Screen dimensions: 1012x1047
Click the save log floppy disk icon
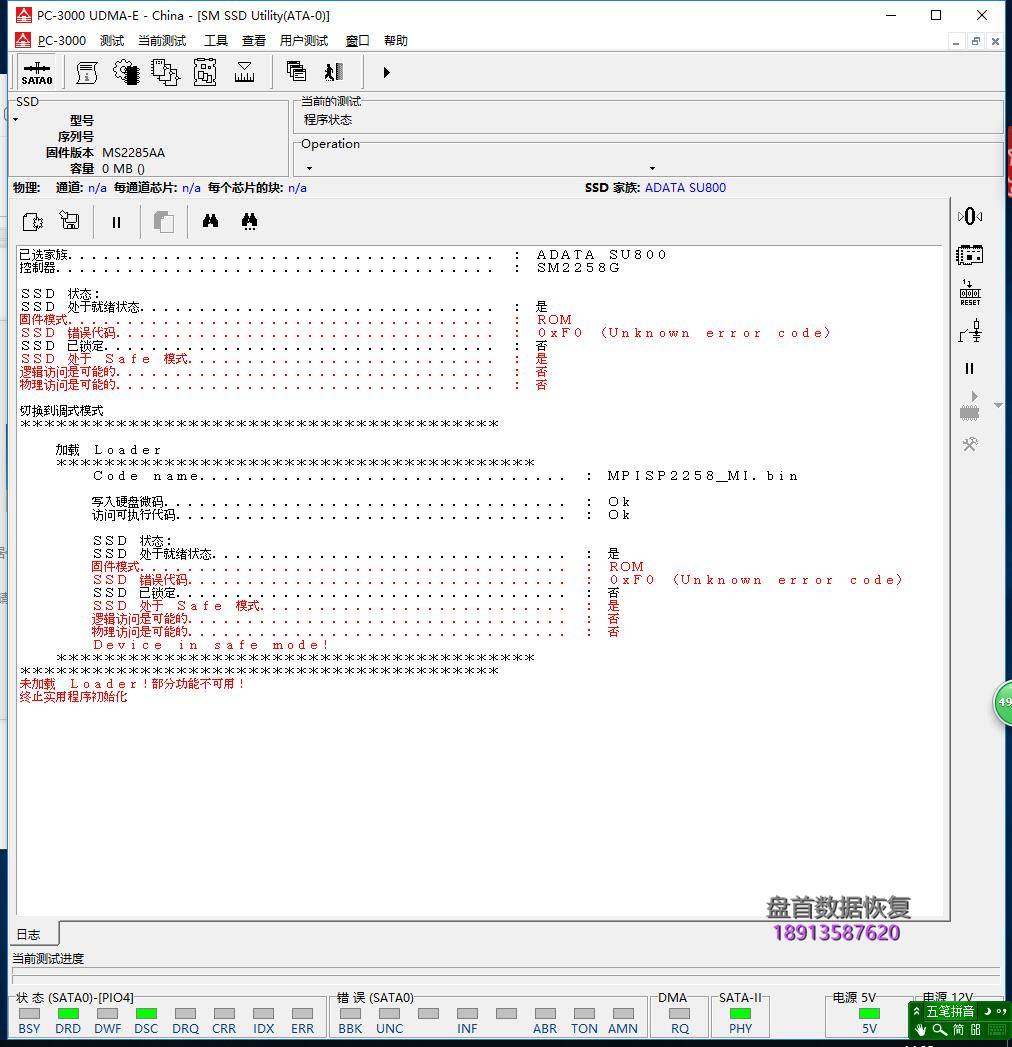click(70, 222)
